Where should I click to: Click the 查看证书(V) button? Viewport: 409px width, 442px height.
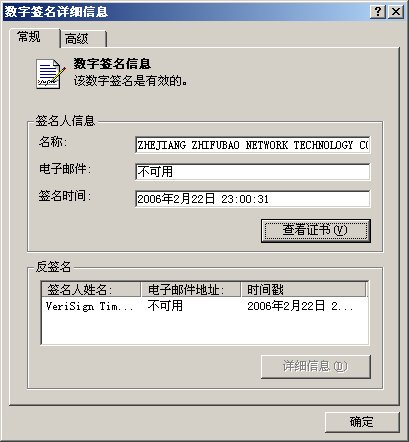pyautogui.click(x=316, y=230)
